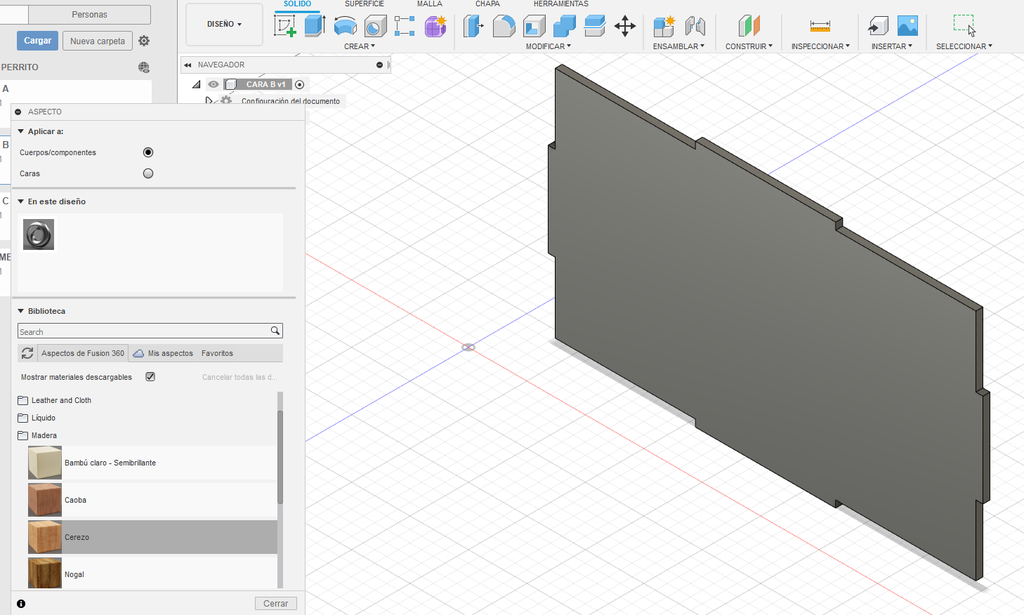Collapse the Biblioteca section
This screenshot has height=615, width=1024.
point(20,311)
